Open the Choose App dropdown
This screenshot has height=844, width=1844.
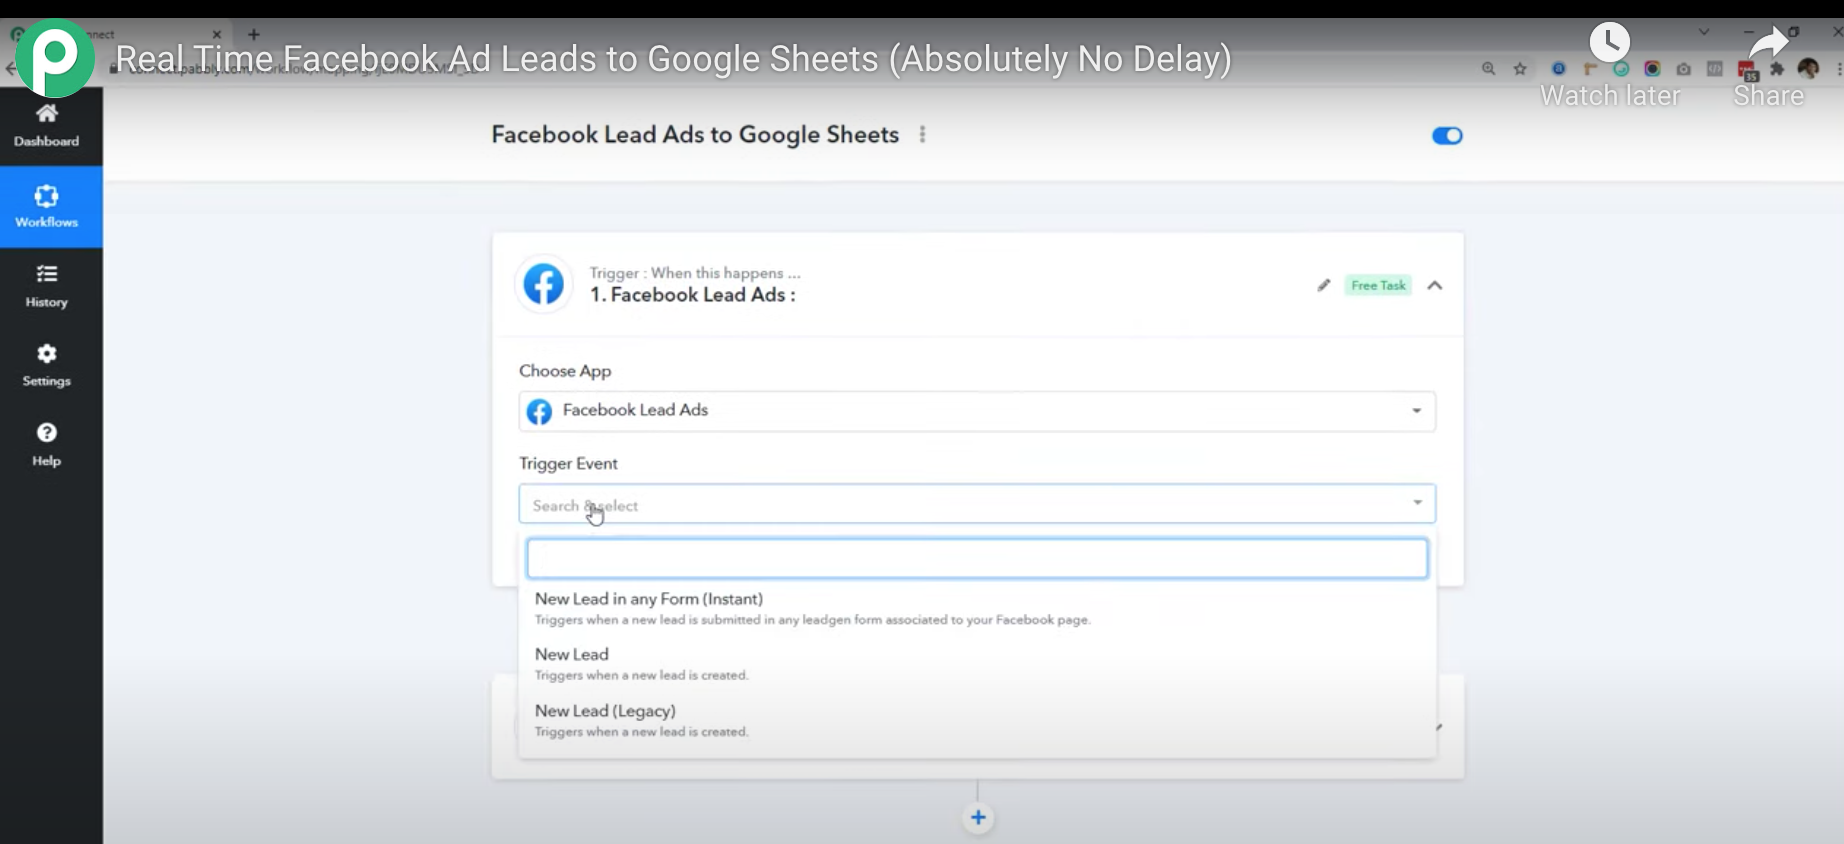976,411
